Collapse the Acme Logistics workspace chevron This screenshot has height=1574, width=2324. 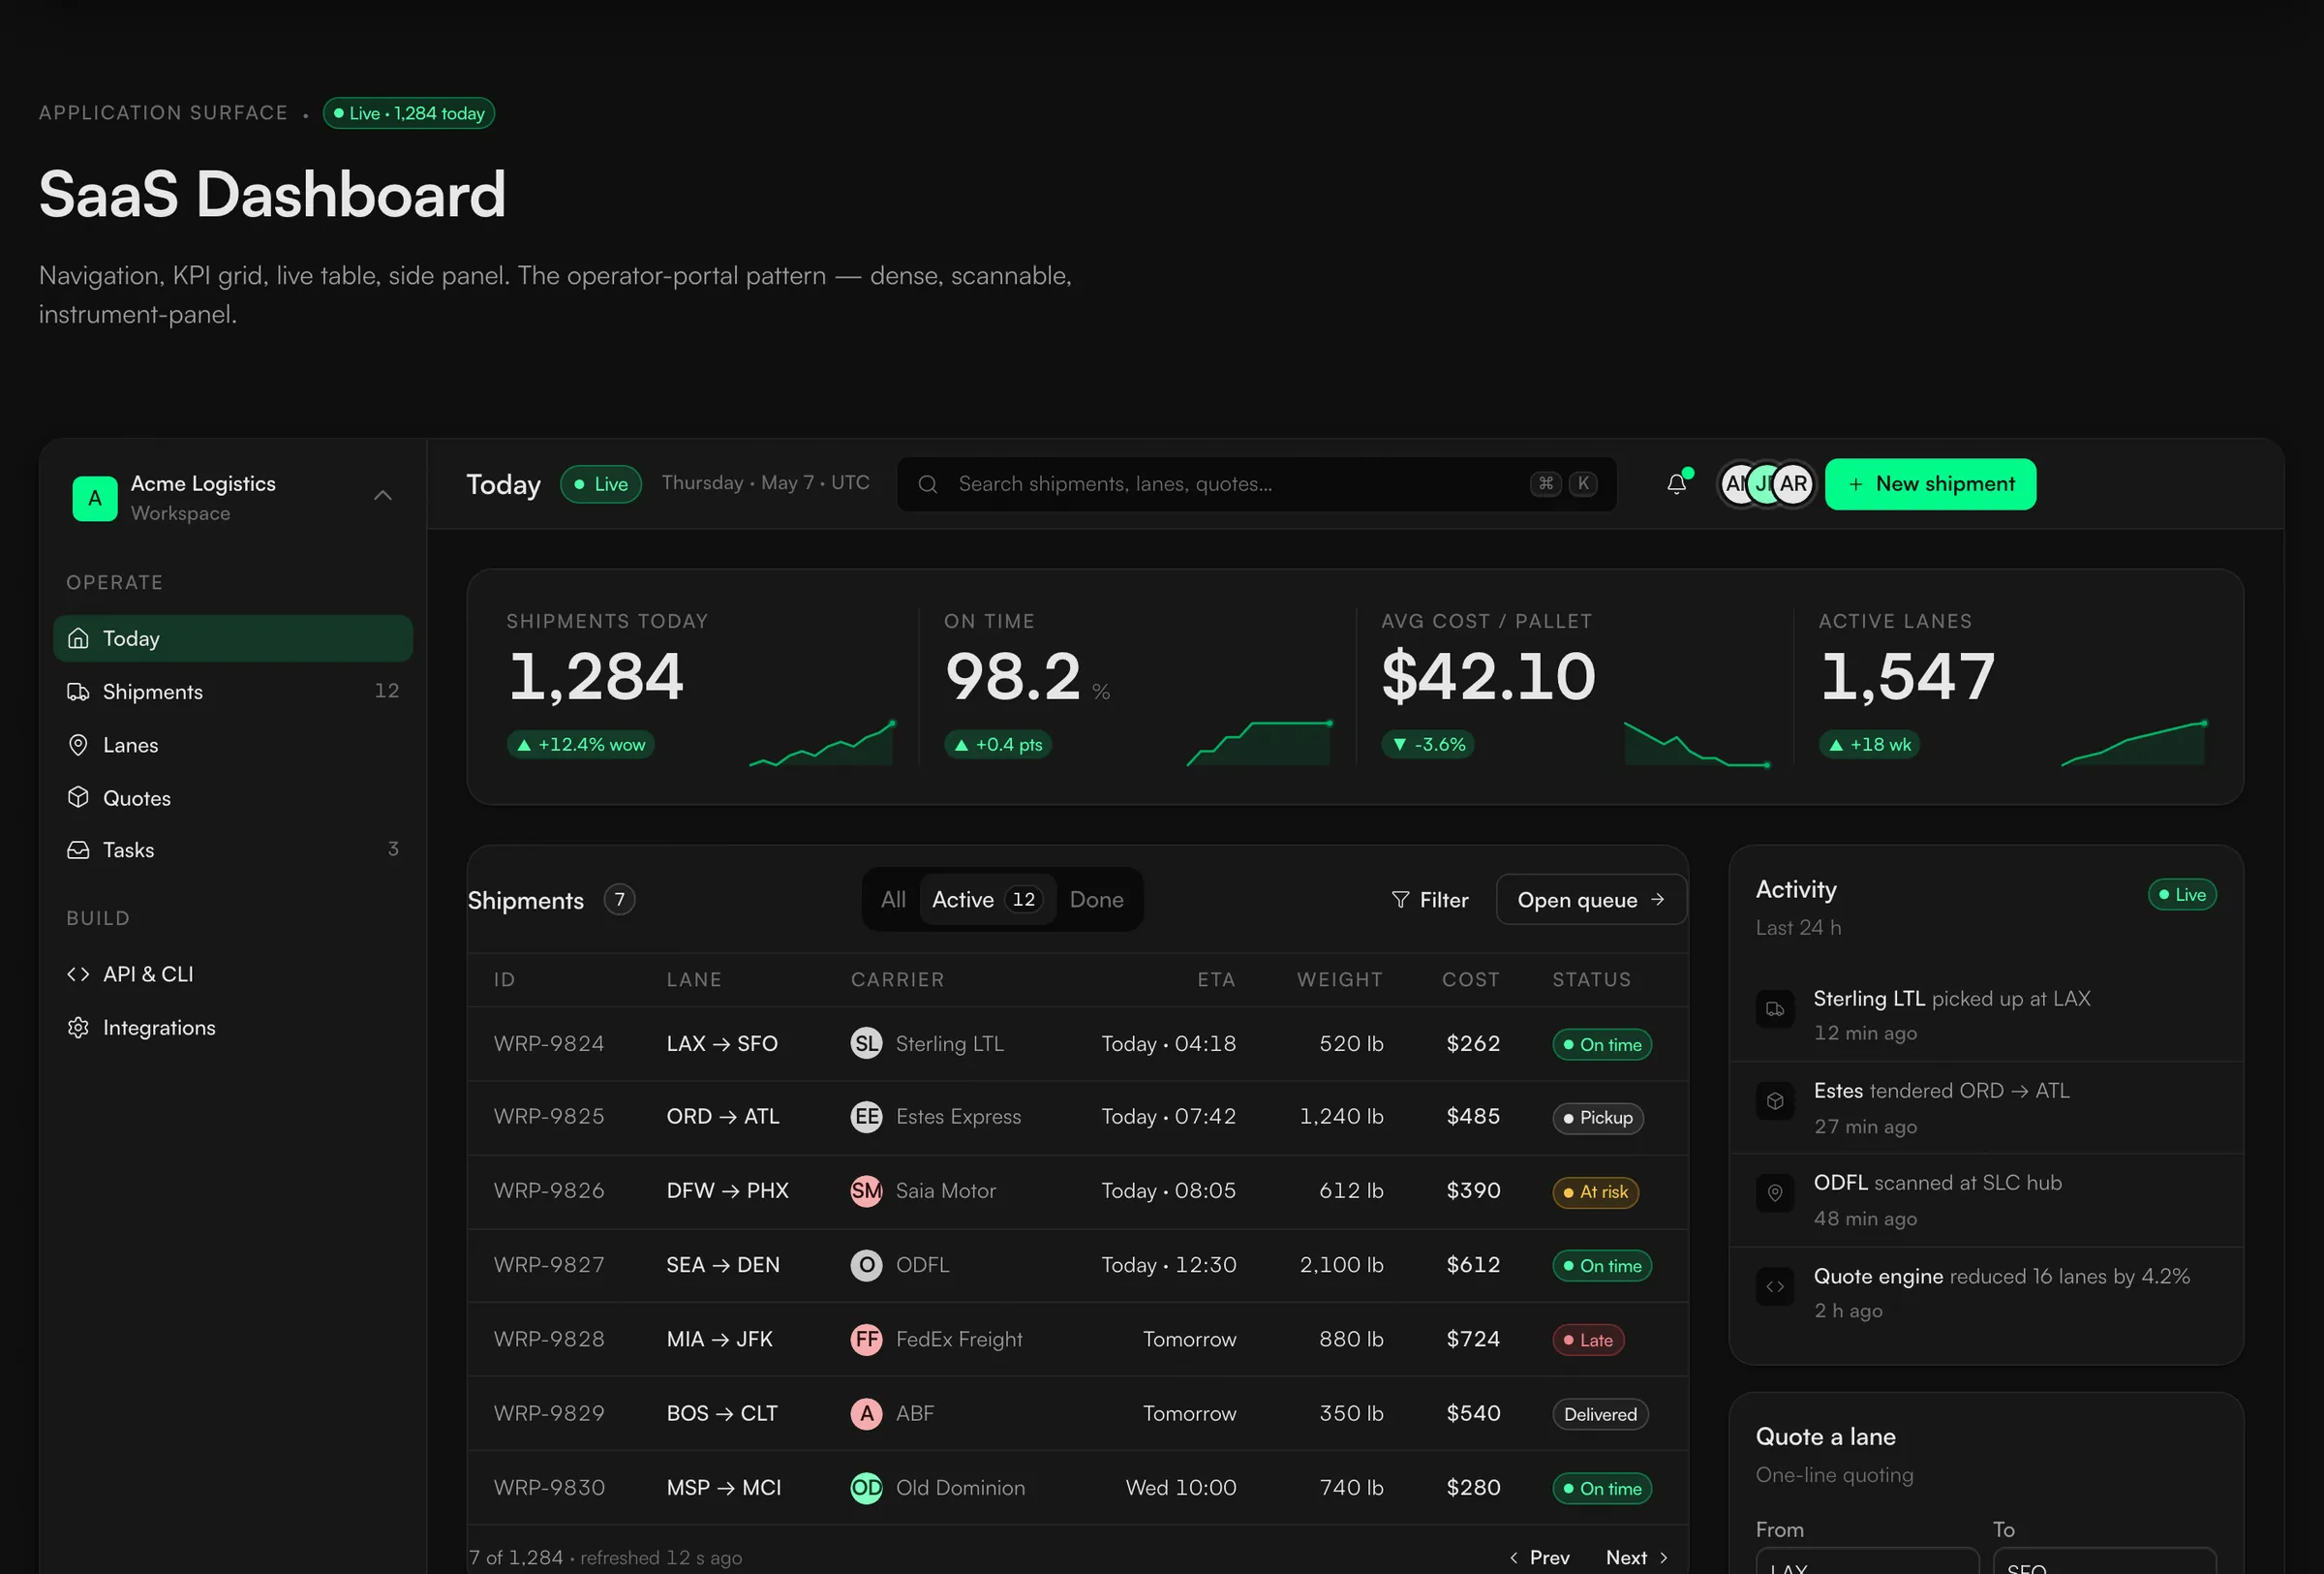coord(382,496)
